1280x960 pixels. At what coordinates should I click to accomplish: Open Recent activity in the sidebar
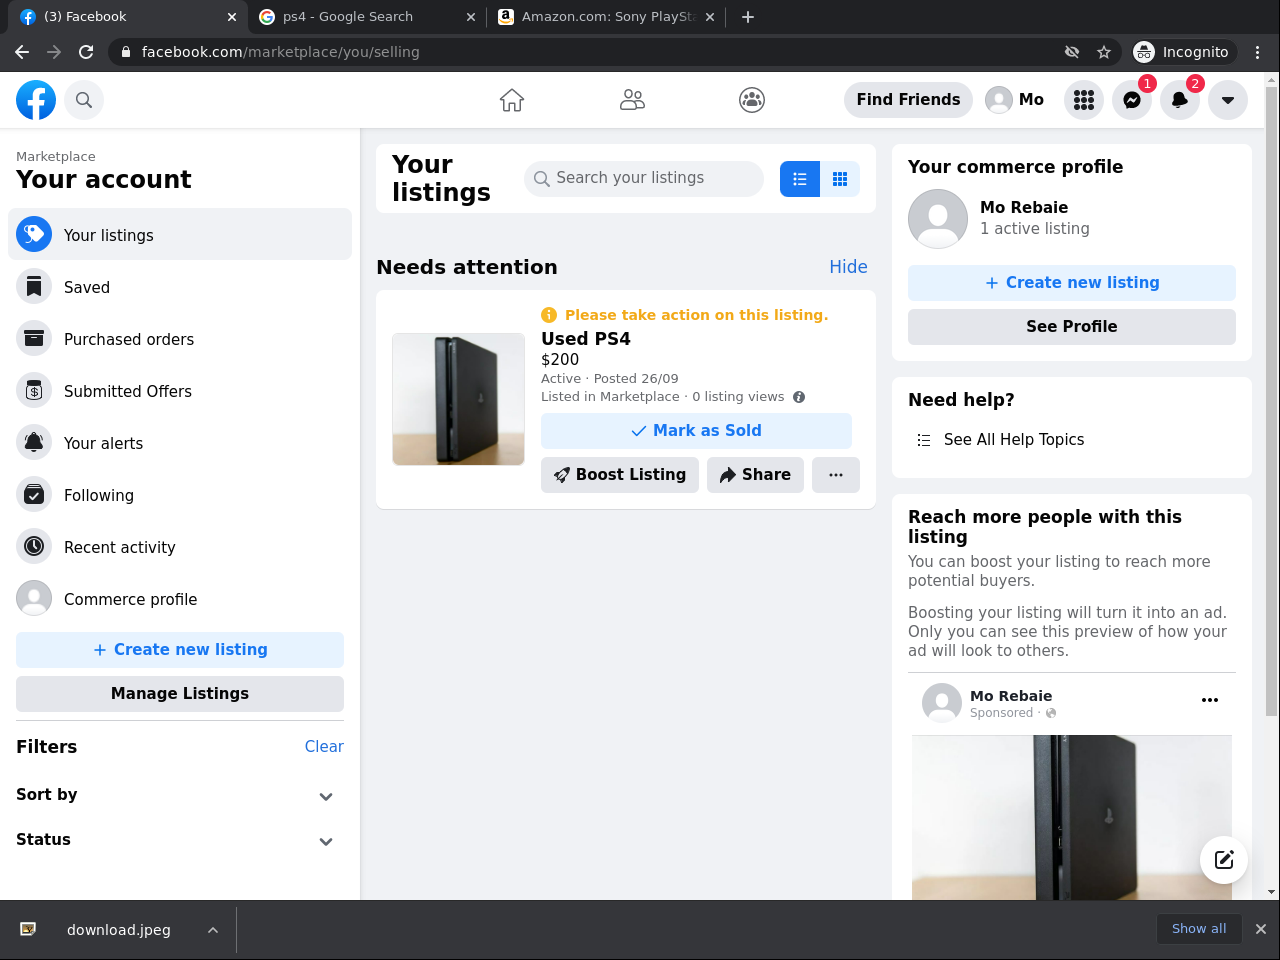pos(180,546)
